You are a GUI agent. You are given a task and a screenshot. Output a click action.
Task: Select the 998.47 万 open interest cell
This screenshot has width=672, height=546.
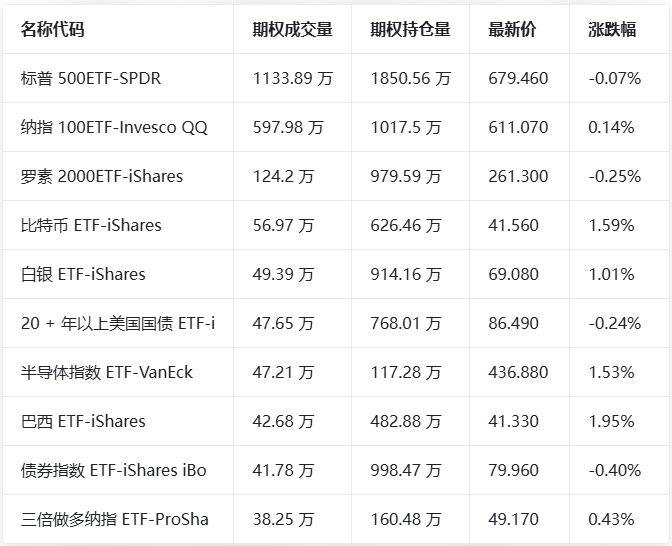405,470
